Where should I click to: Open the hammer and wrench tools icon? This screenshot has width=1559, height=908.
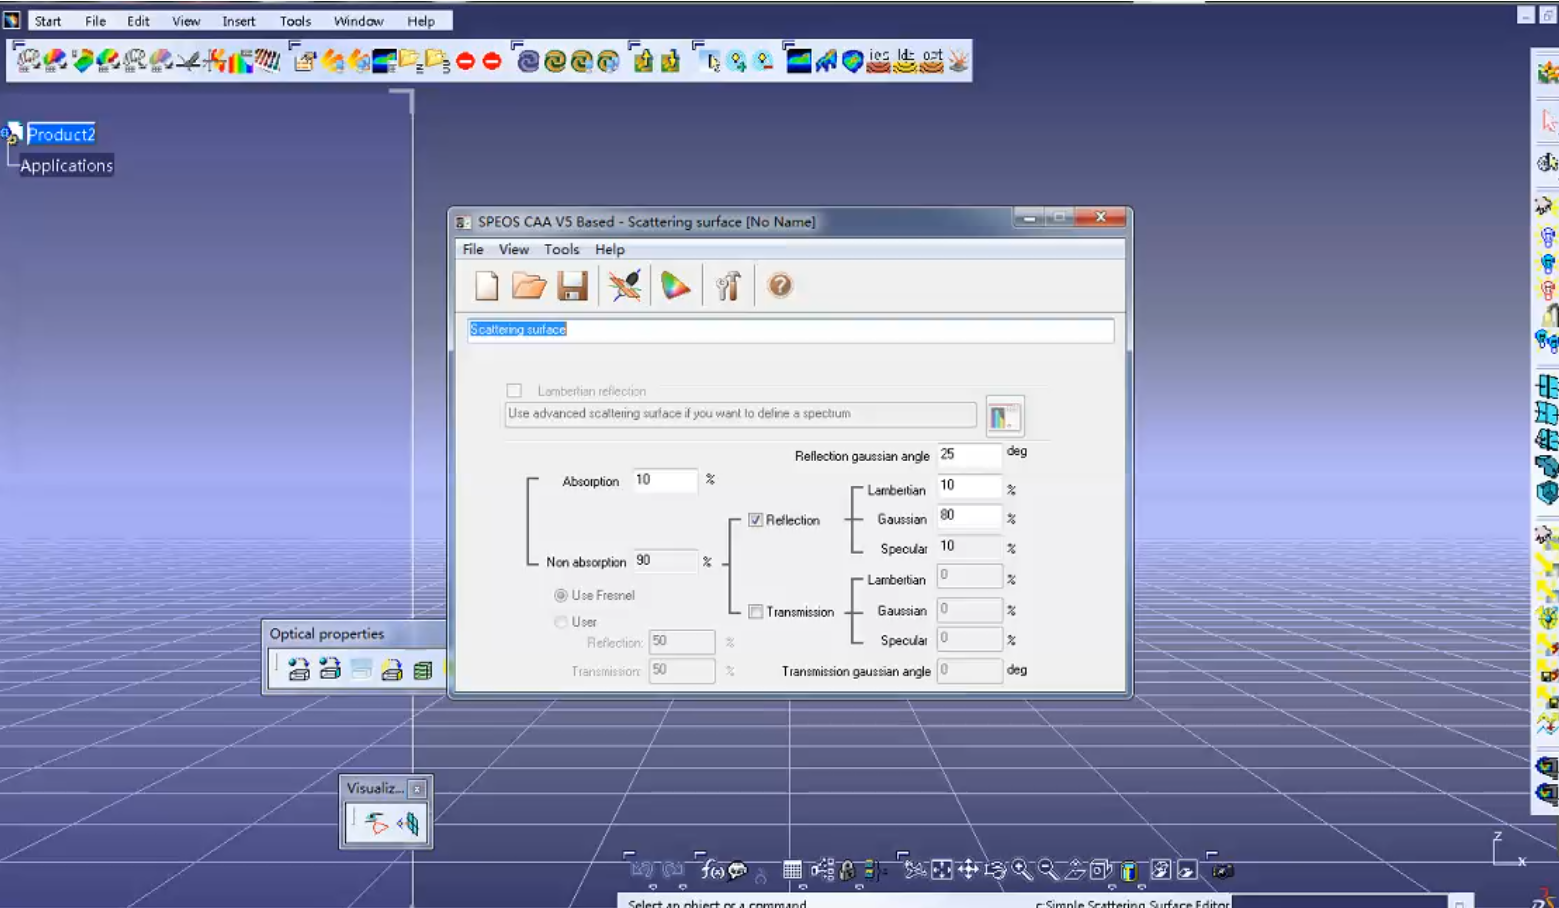[728, 286]
